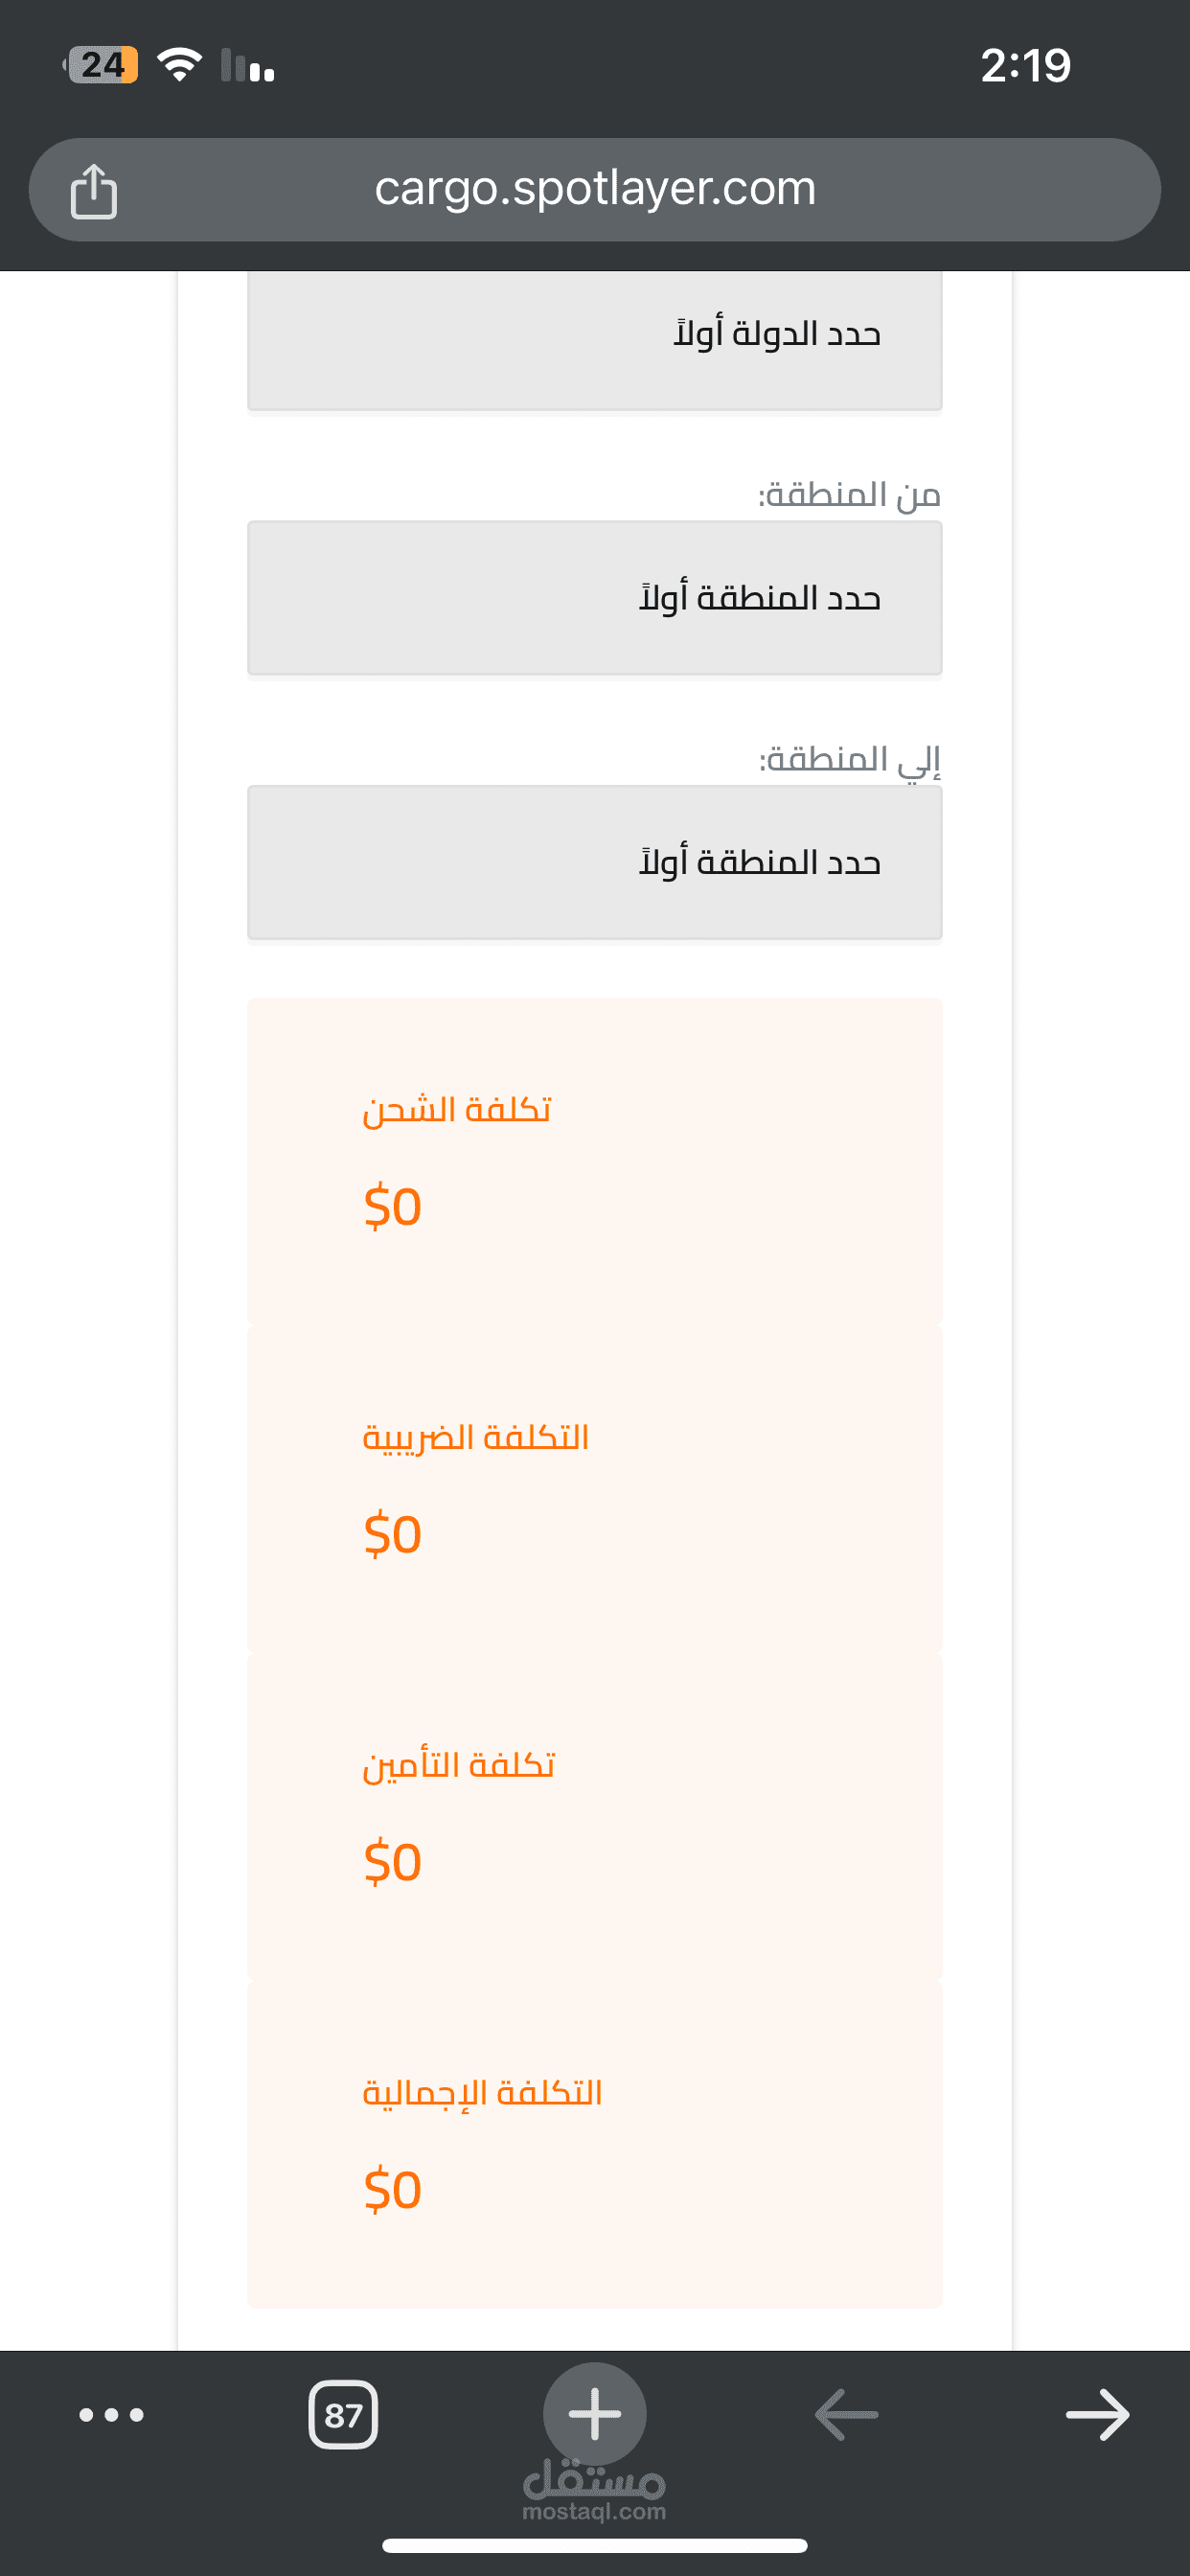Open the three-dot browser menu
The width and height of the screenshot is (1190, 2576).
(111, 2415)
